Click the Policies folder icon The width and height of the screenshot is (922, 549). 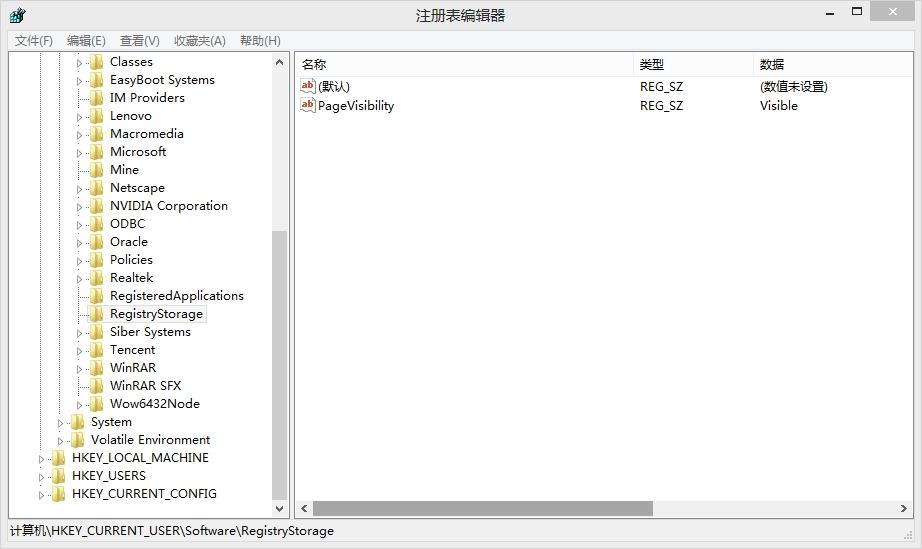96,260
